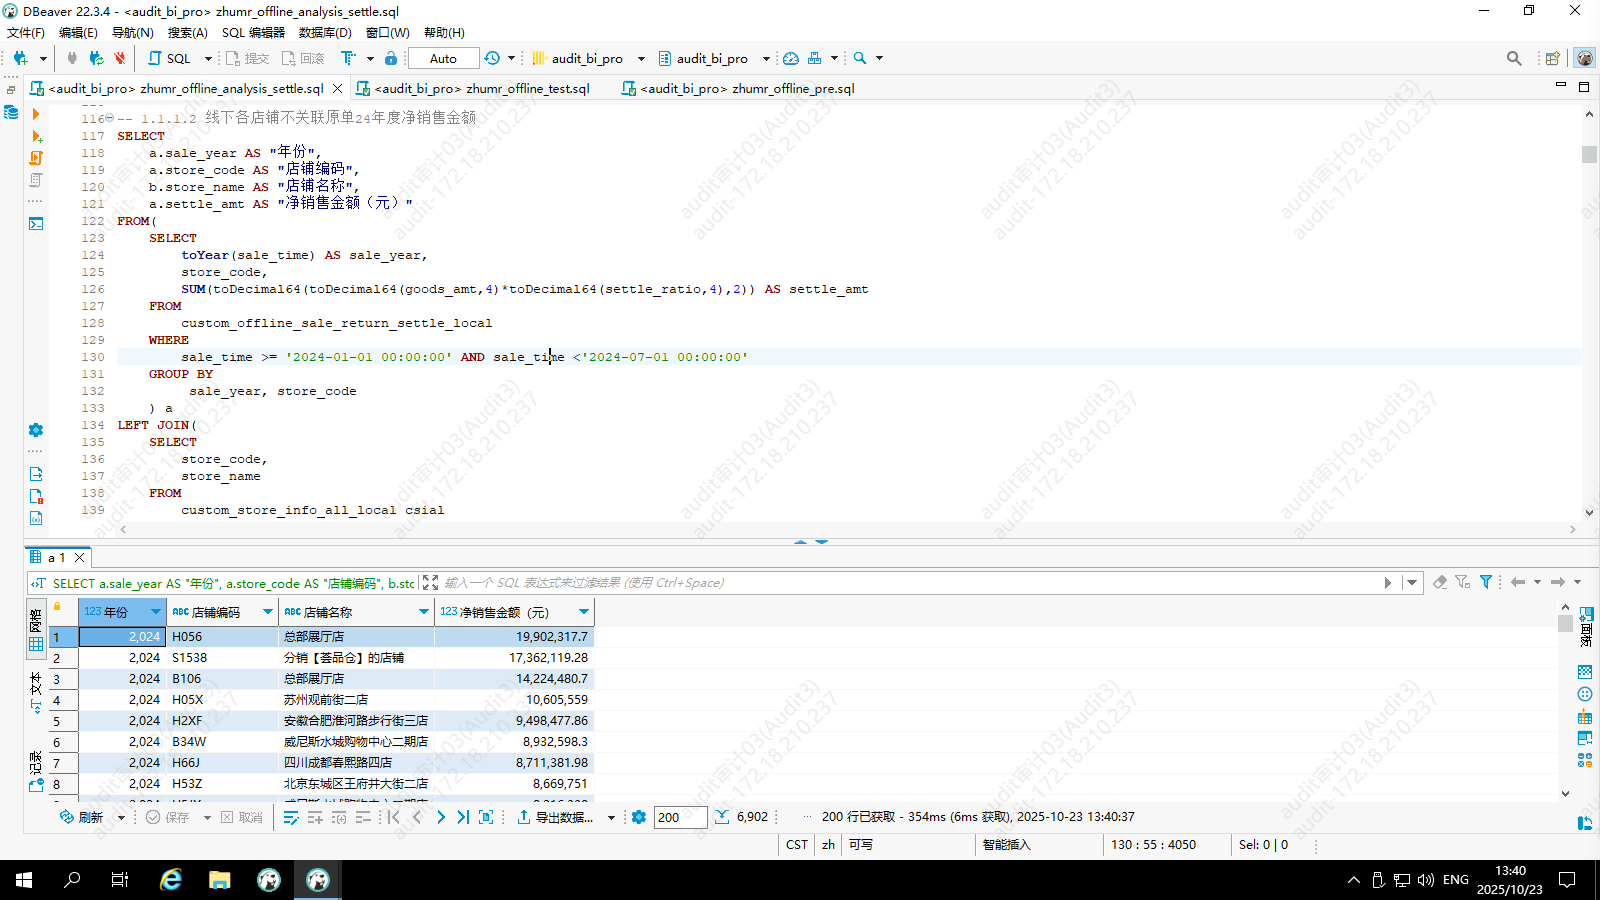Image resolution: width=1600 pixels, height=900 pixels.
Task: Click the execute SQL statement arrow icon
Action: point(36,114)
